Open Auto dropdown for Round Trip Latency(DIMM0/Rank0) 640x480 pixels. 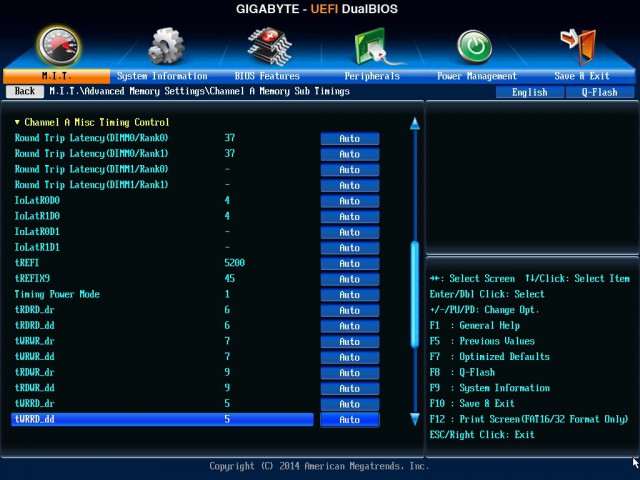point(350,138)
